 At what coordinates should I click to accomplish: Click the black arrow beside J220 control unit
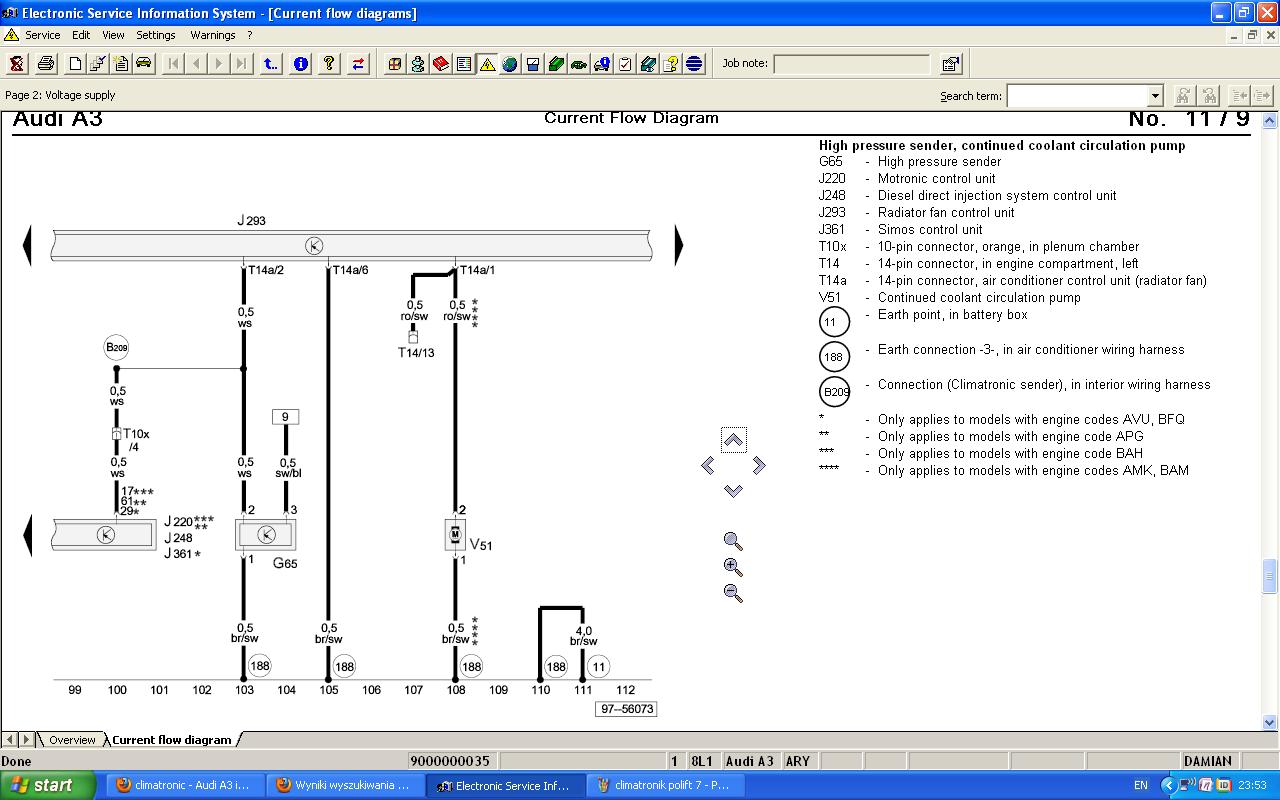pyautogui.click(x=27, y=535)
